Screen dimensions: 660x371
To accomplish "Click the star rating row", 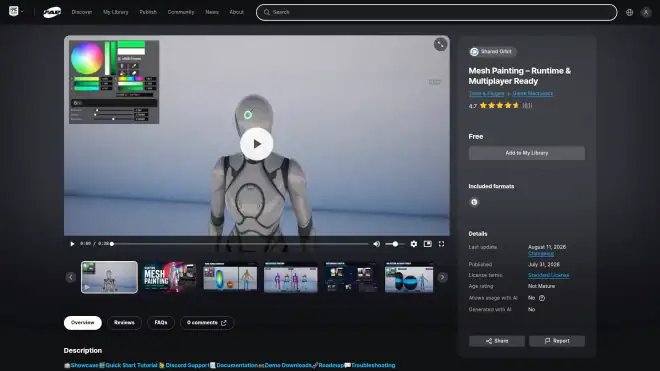I will [x=500, y=106].
